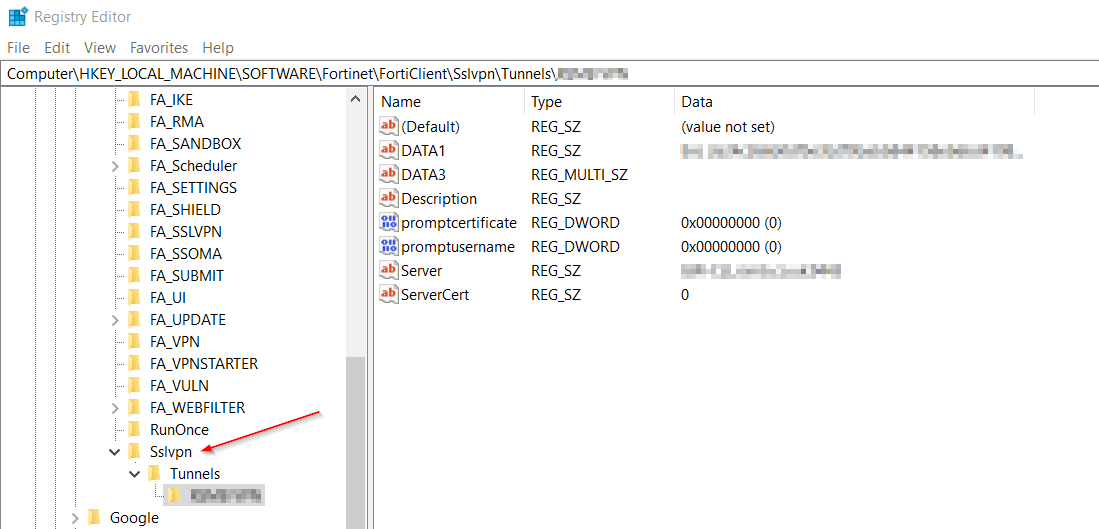Collapse the Tunnels key
1099x529 pixels.
click(x=135, y=474)
